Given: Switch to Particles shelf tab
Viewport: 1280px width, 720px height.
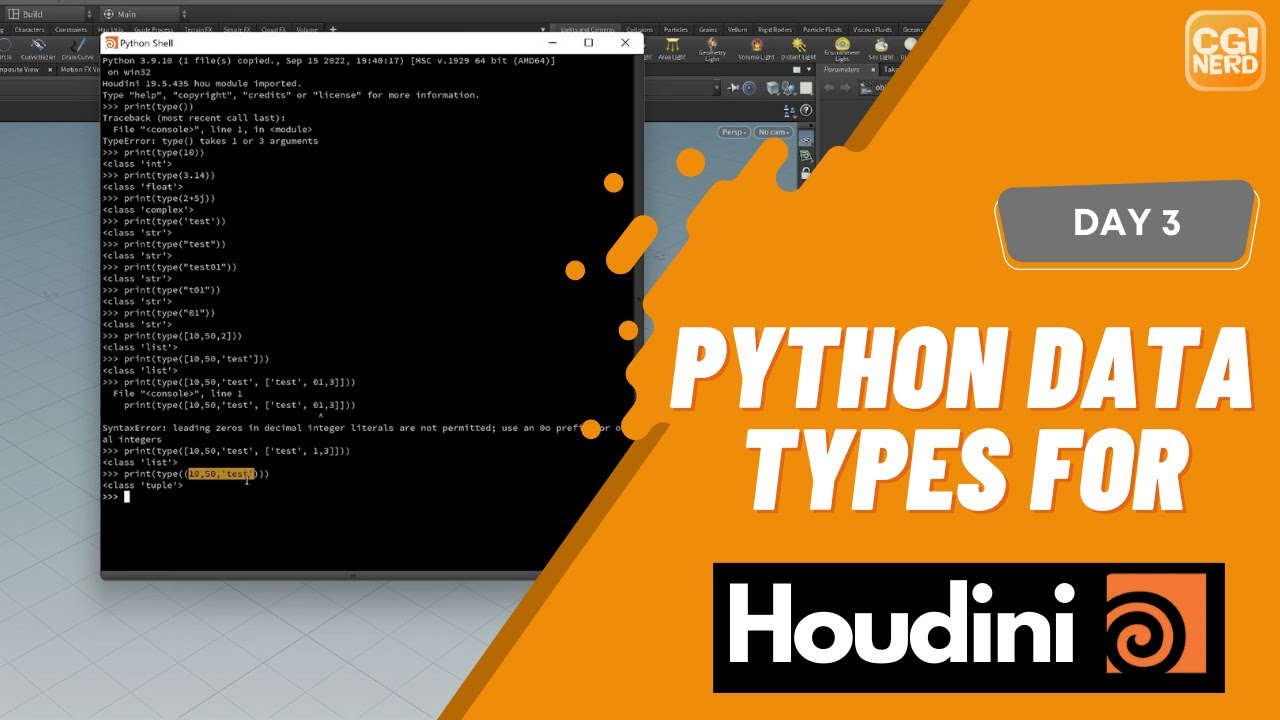Looking at the screenshot, I should tap(676, 30).
